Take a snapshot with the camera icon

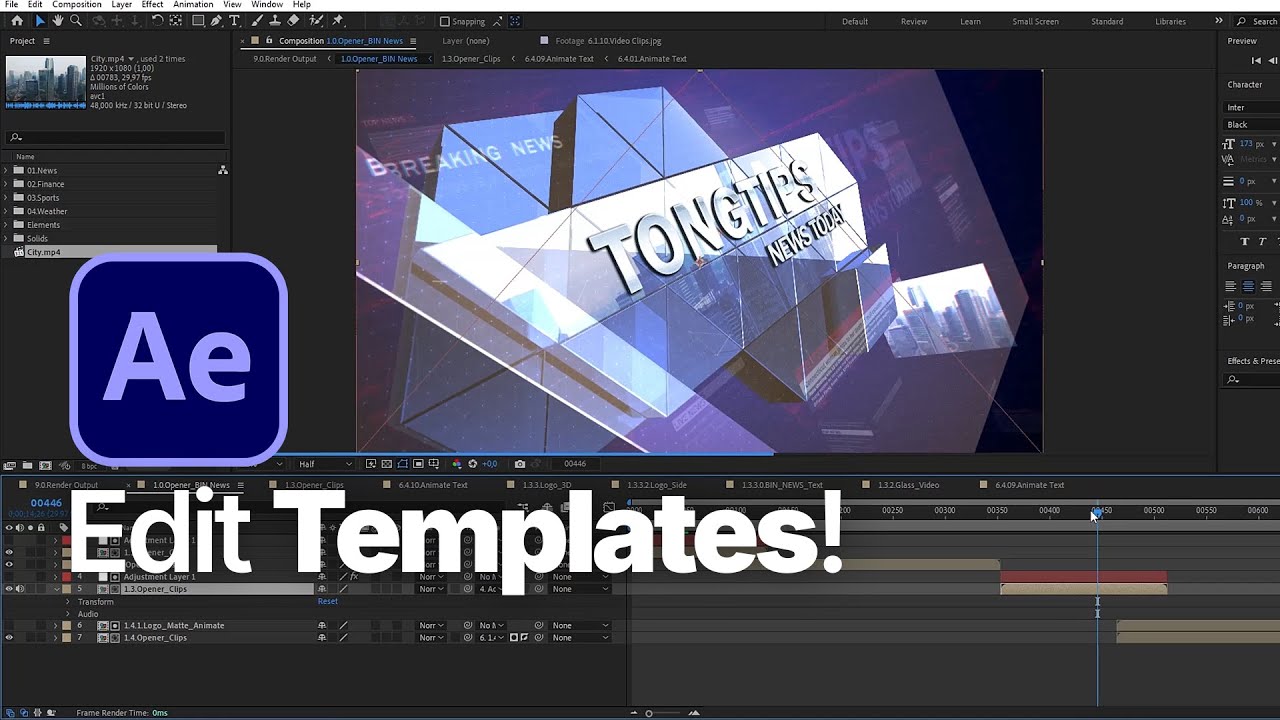(520, 464)
